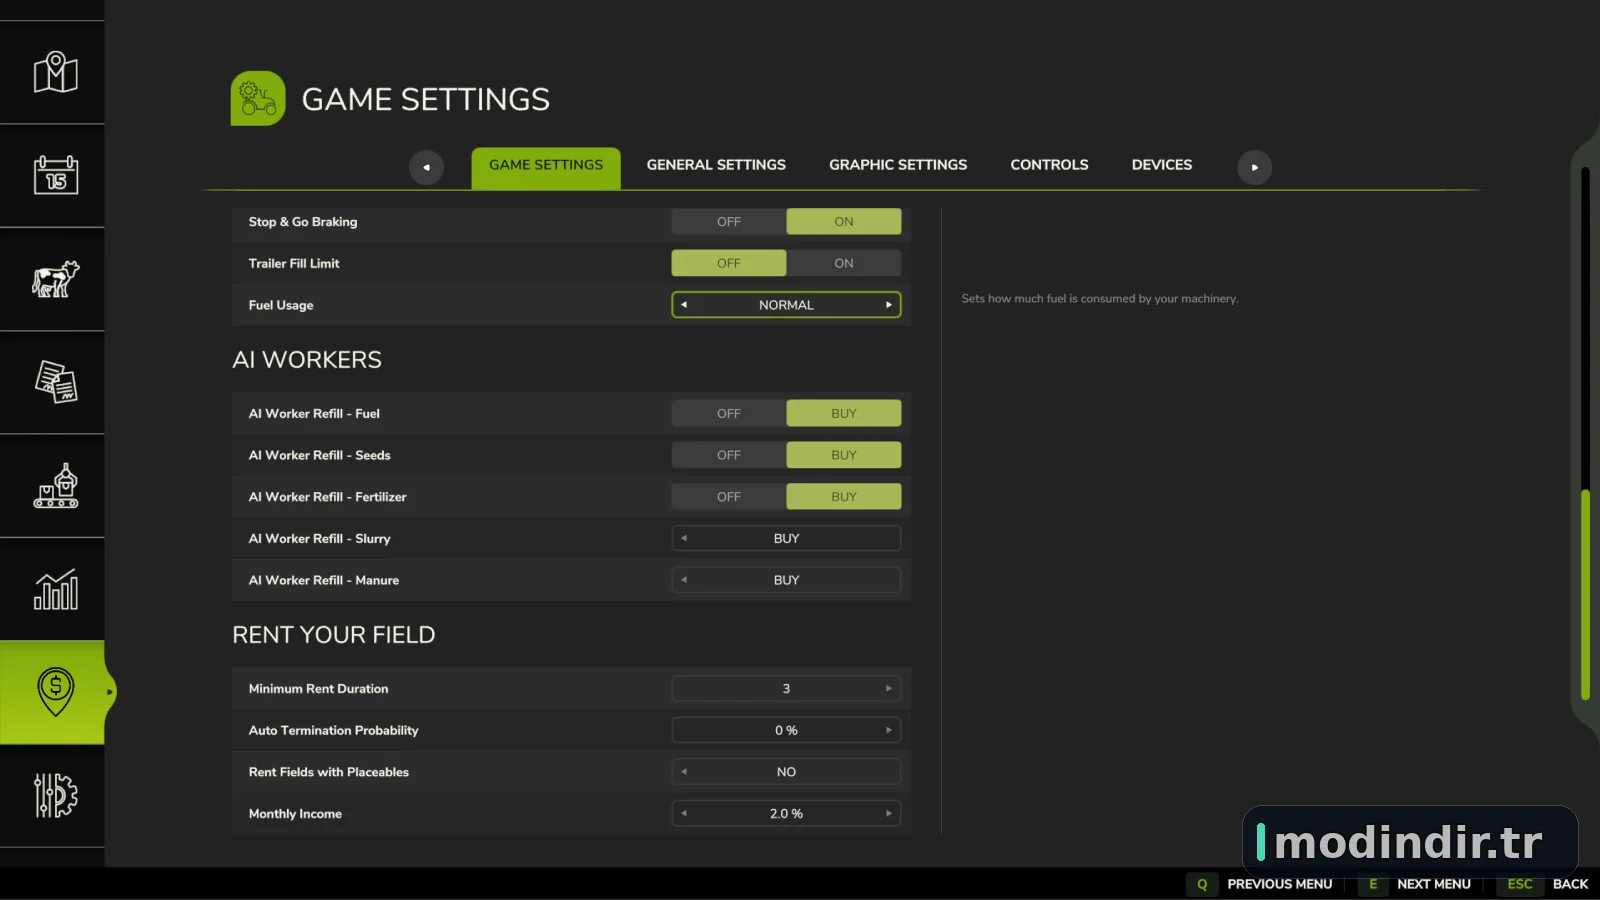Select the Game Settings tab
1600x900 pixels.
pyautogui.click(x=546, y=167)
